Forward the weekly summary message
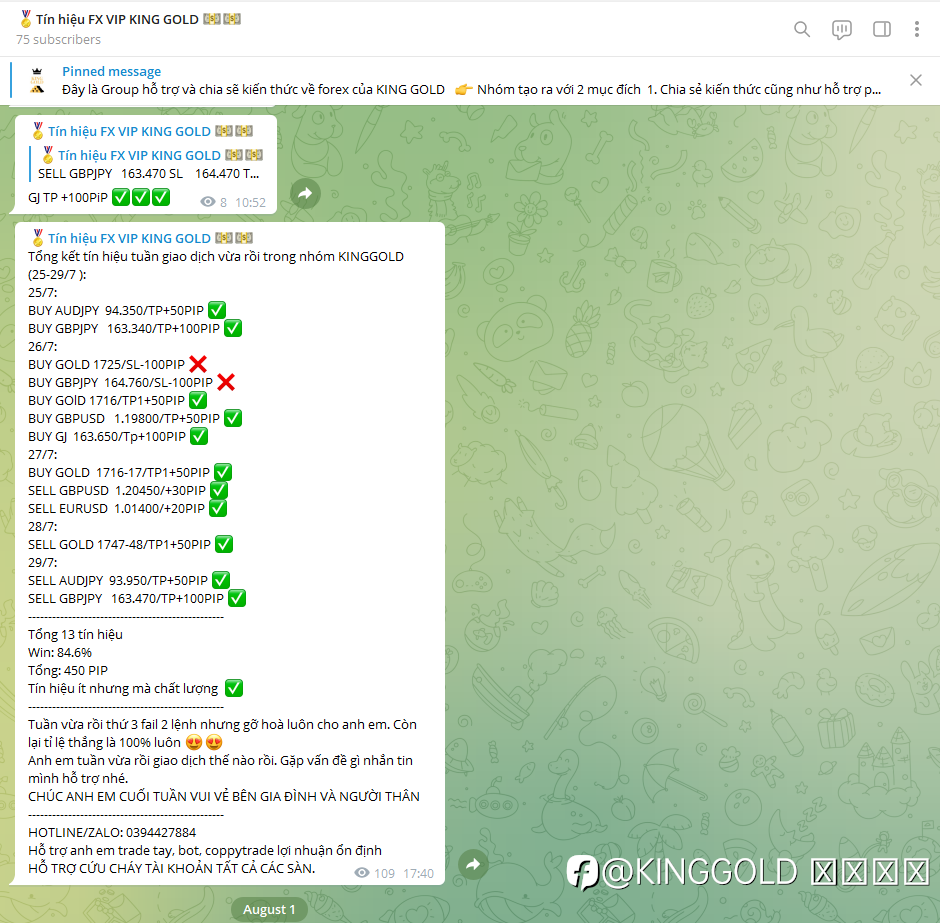This screenshot has height=923, width=940. 473,864
